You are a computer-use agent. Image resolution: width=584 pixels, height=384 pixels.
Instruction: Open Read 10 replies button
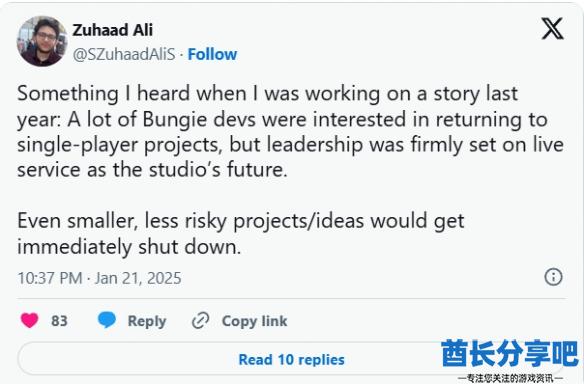[x=291, y=359]
